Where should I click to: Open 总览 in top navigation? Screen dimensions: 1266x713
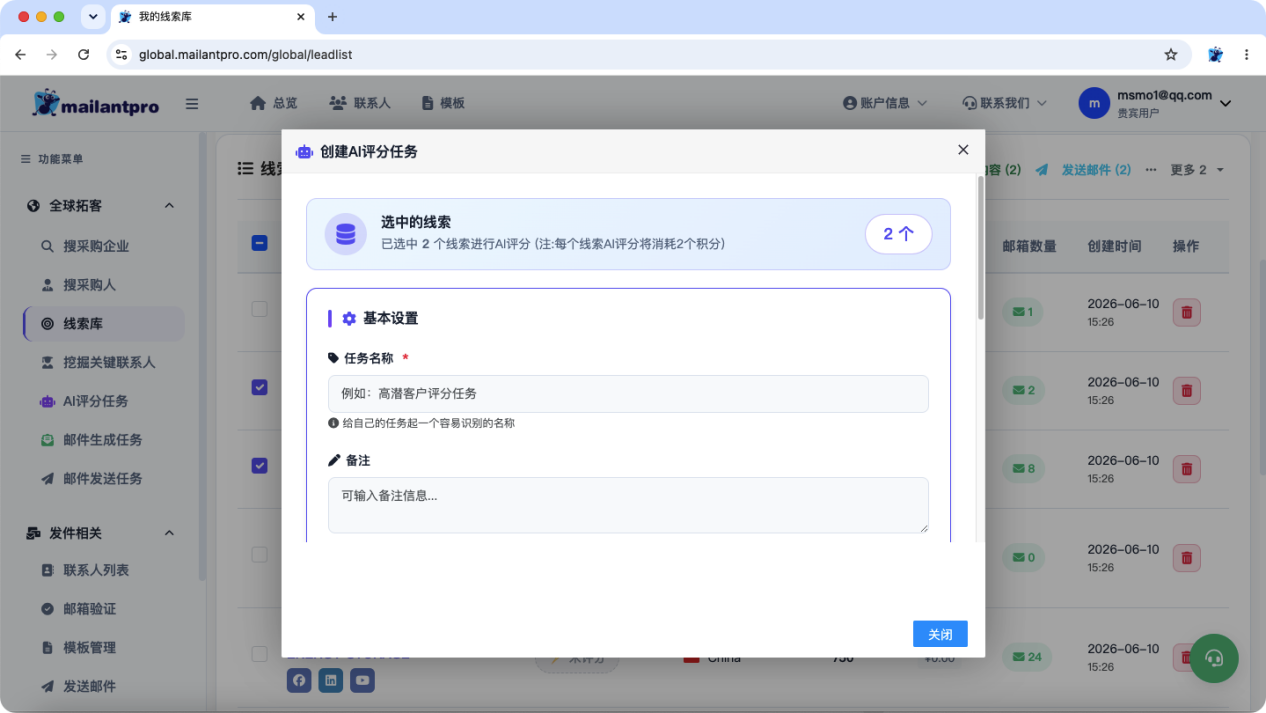273,103
